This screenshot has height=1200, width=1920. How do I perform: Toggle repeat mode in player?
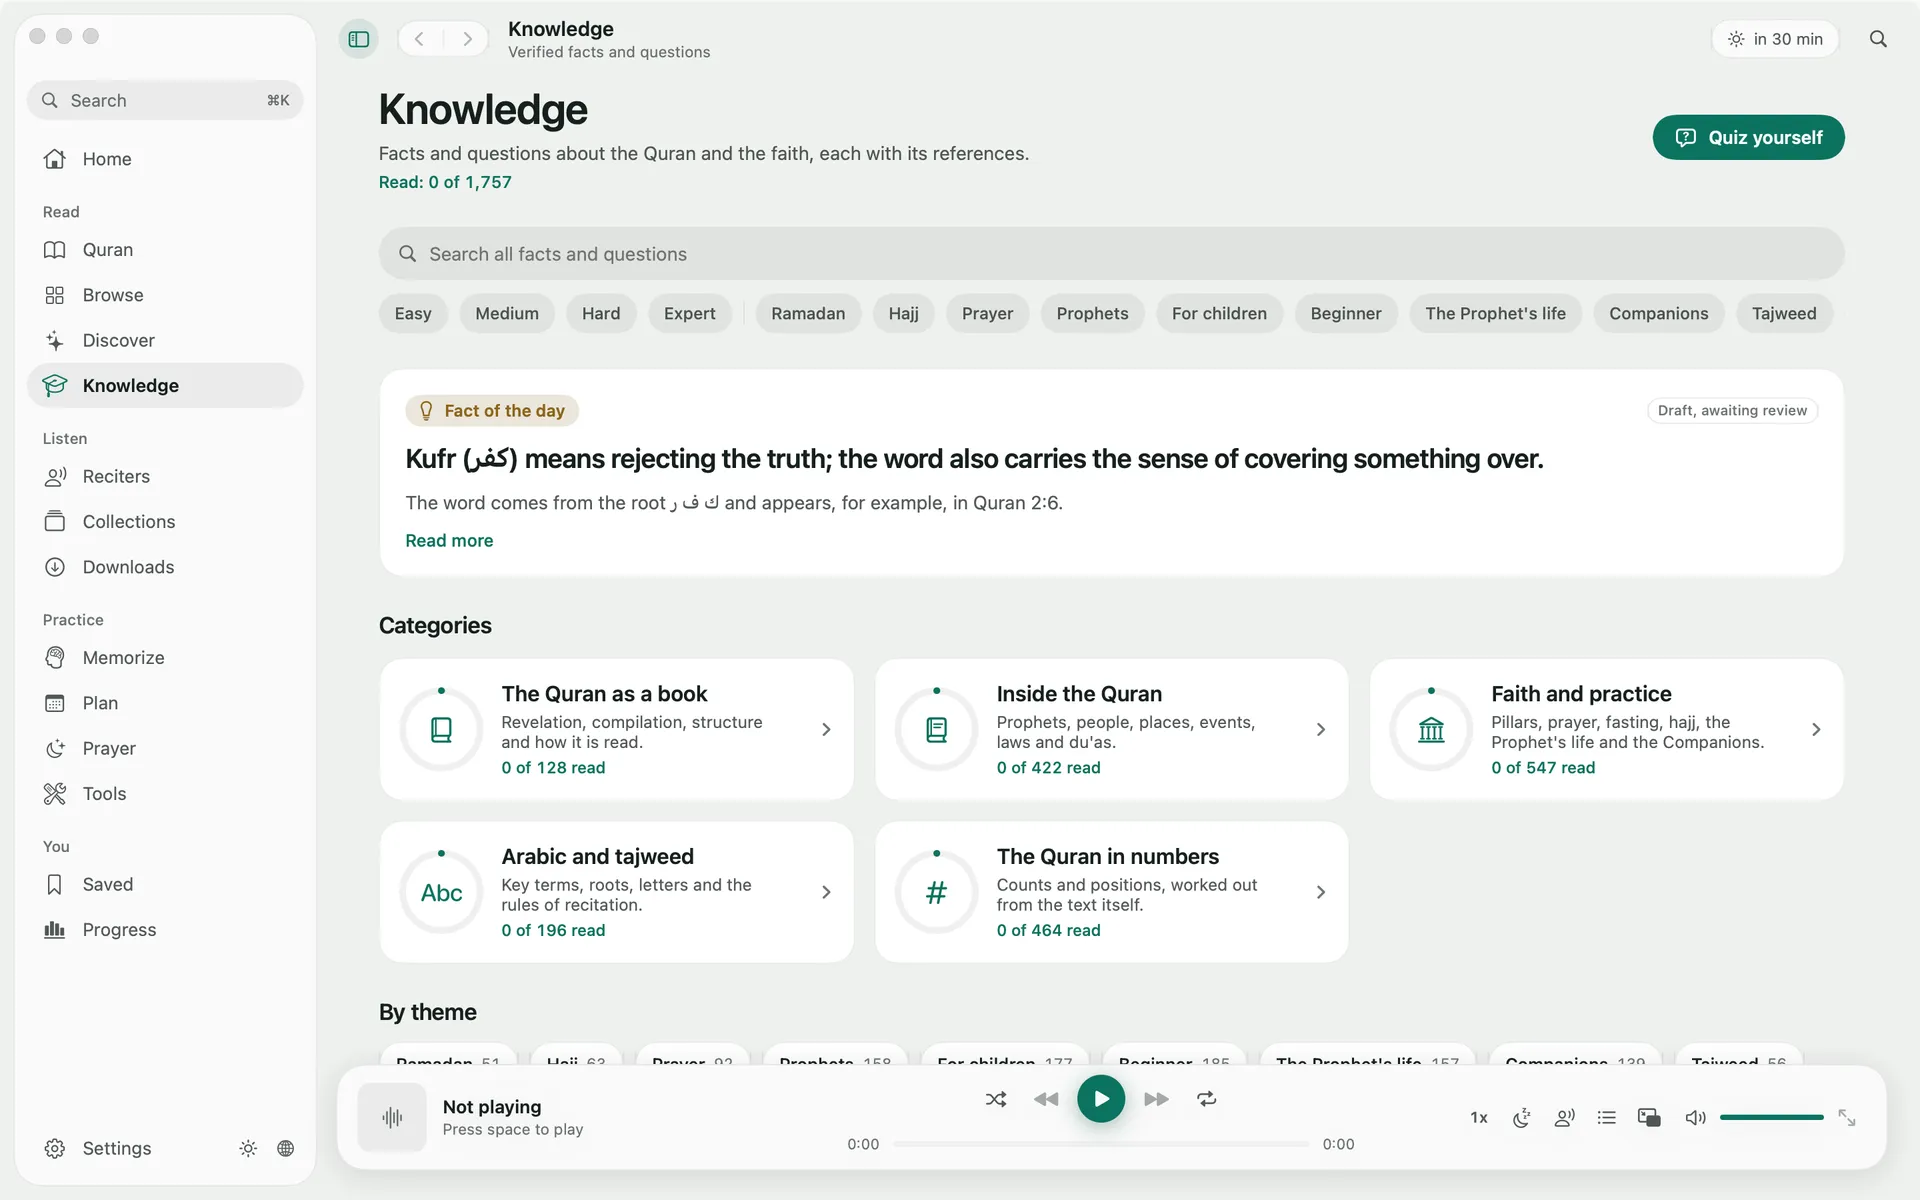(1207, 1099)
